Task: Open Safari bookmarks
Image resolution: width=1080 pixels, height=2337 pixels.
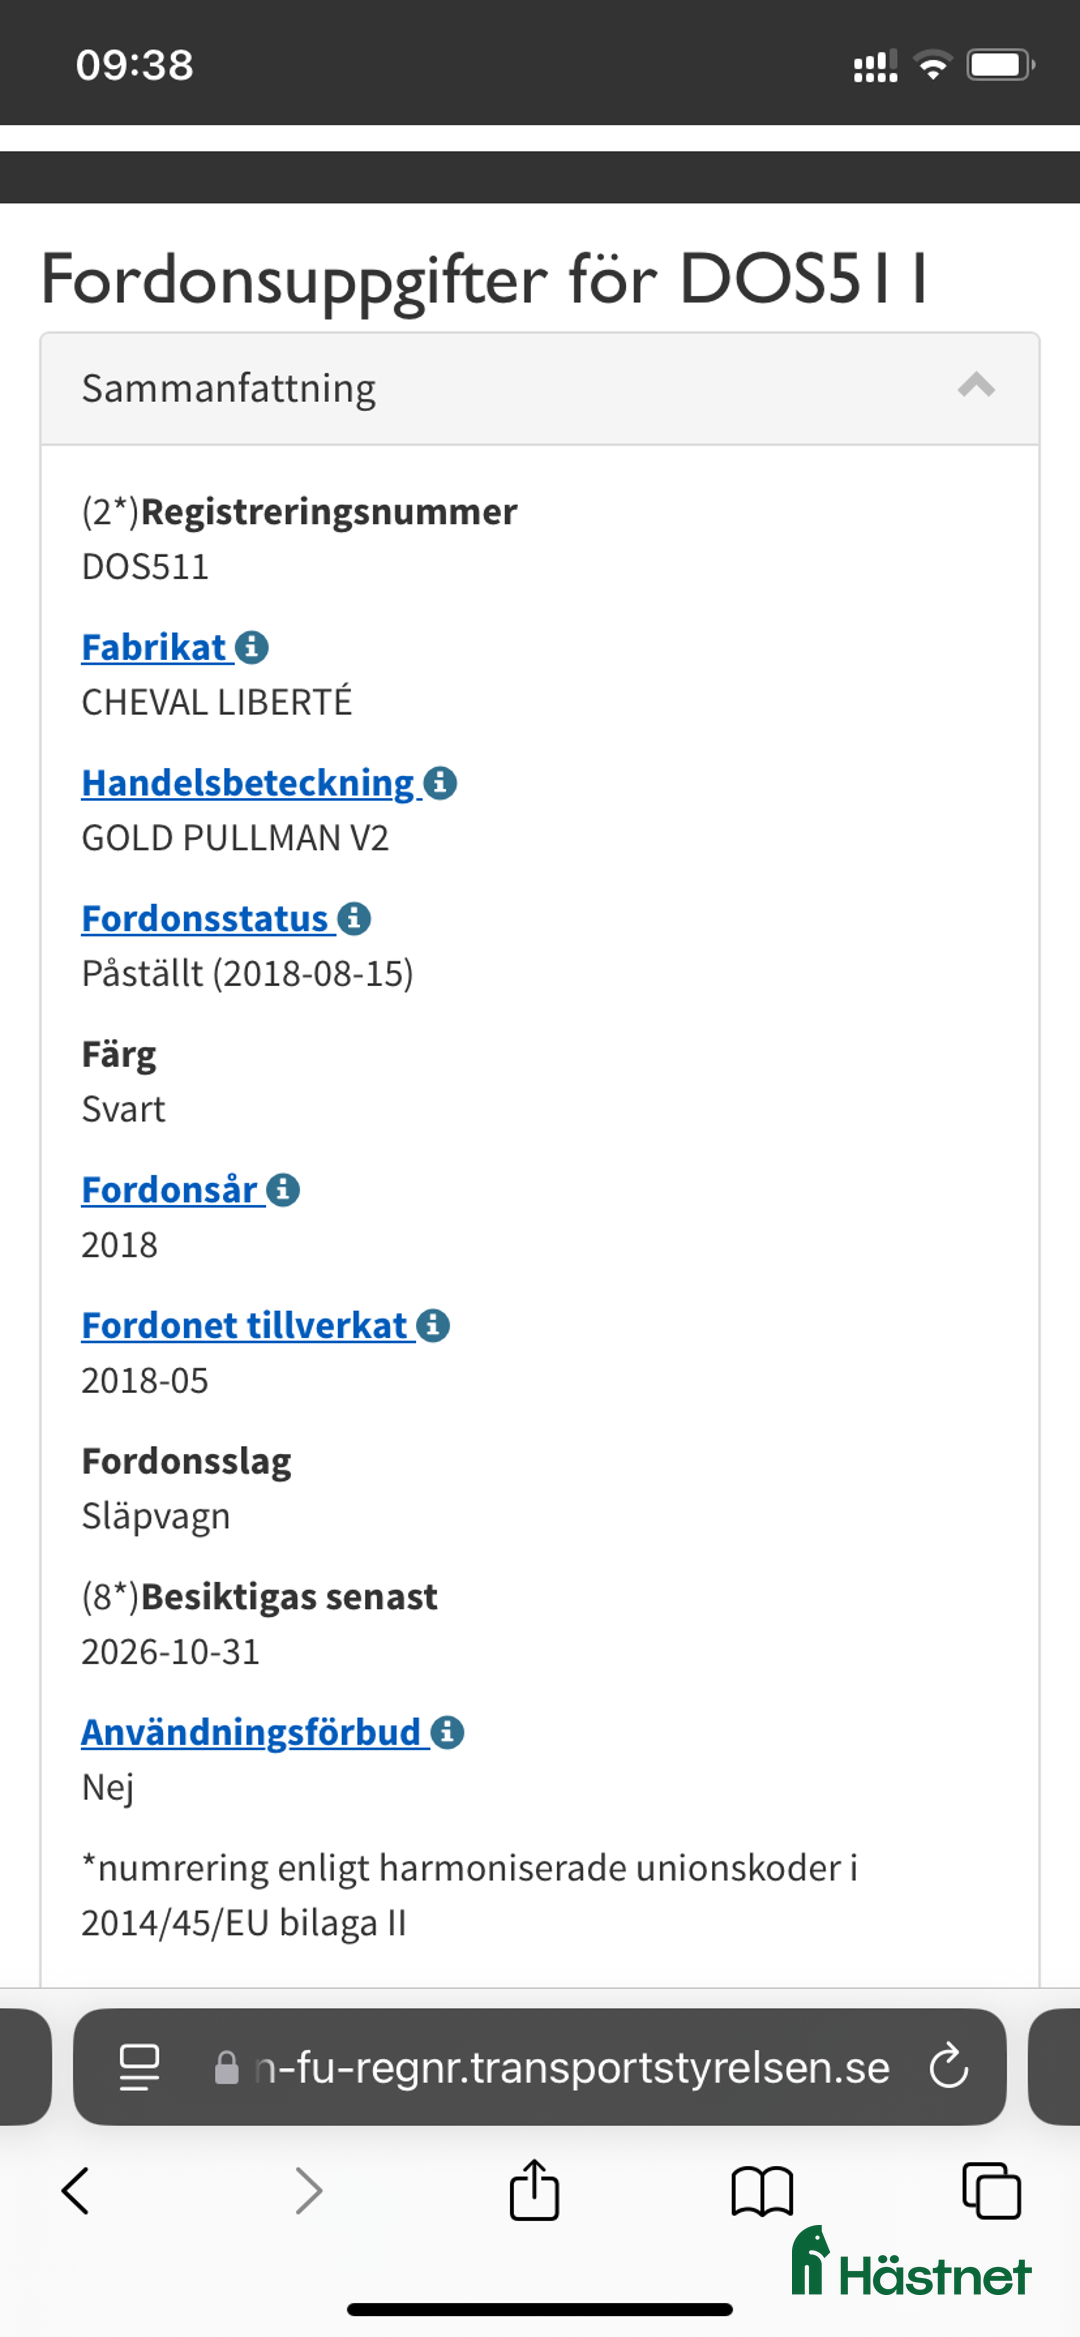Action: click(762, 2190)
